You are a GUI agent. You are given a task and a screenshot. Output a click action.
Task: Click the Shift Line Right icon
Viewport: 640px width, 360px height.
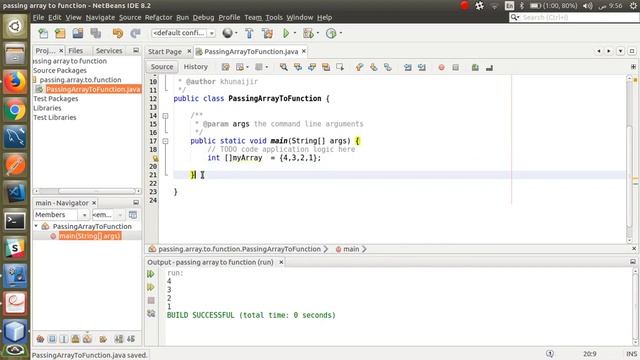[x=422, y=67]
